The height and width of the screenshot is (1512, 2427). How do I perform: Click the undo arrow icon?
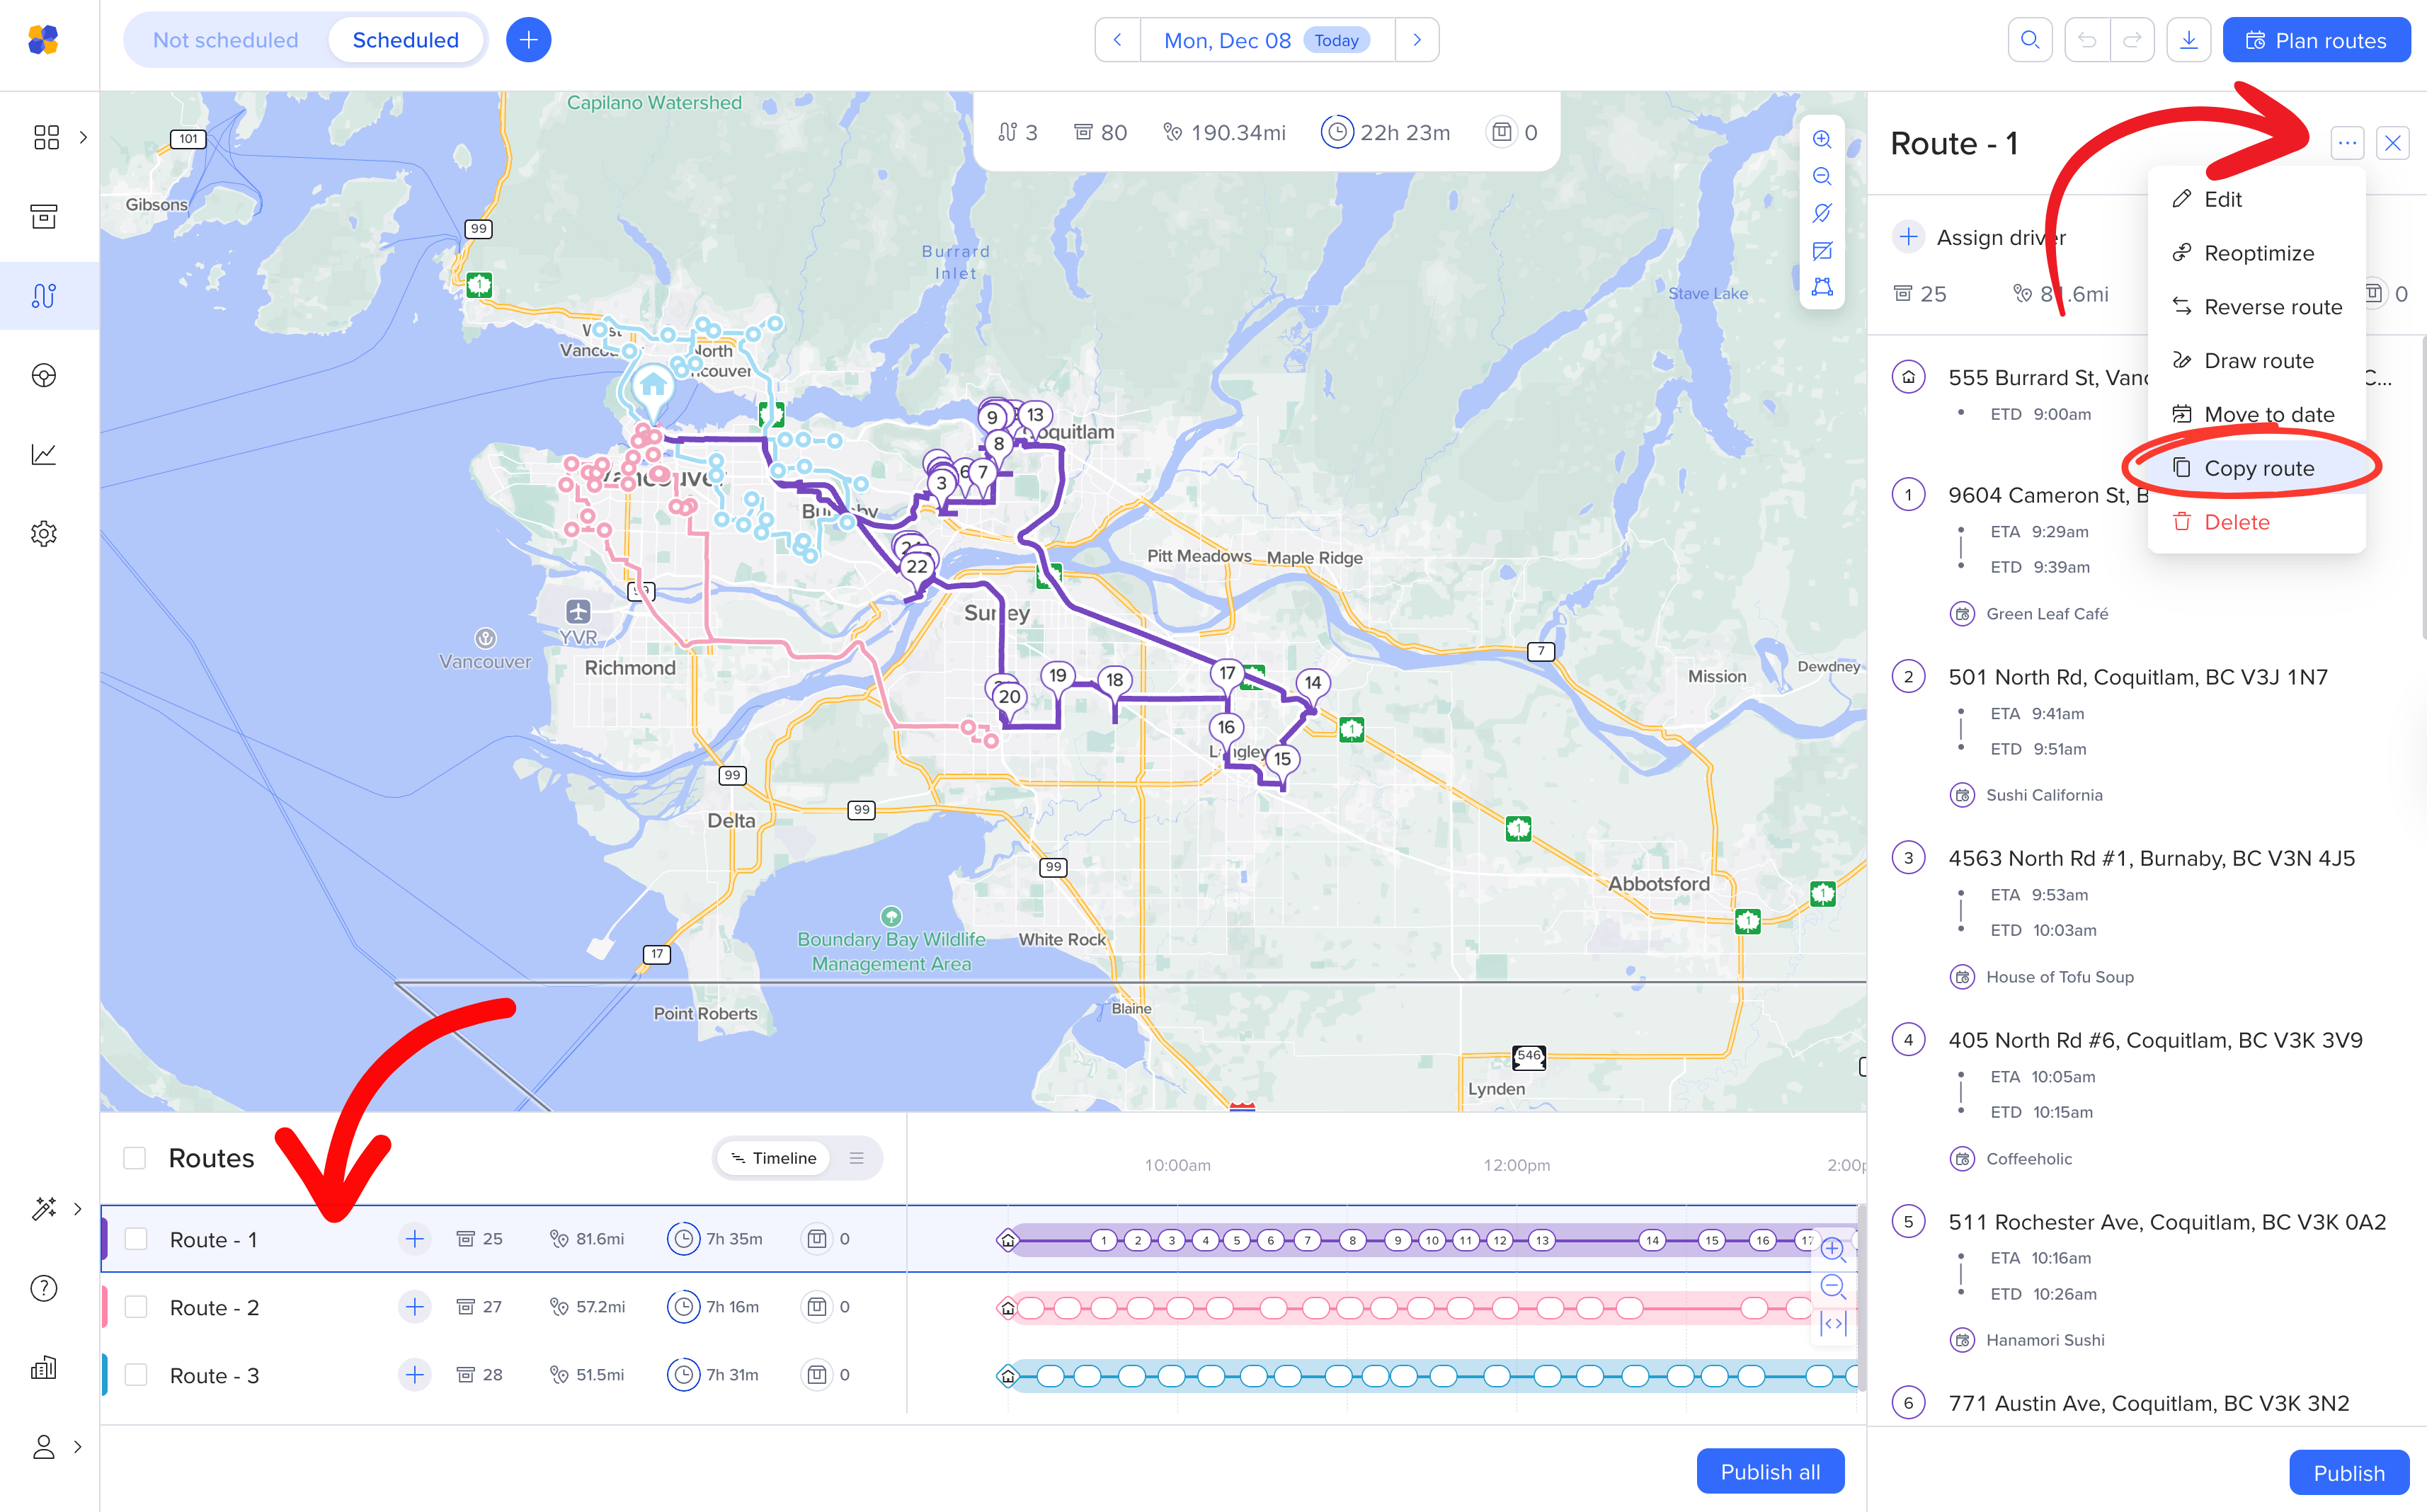click(2086, 40)
